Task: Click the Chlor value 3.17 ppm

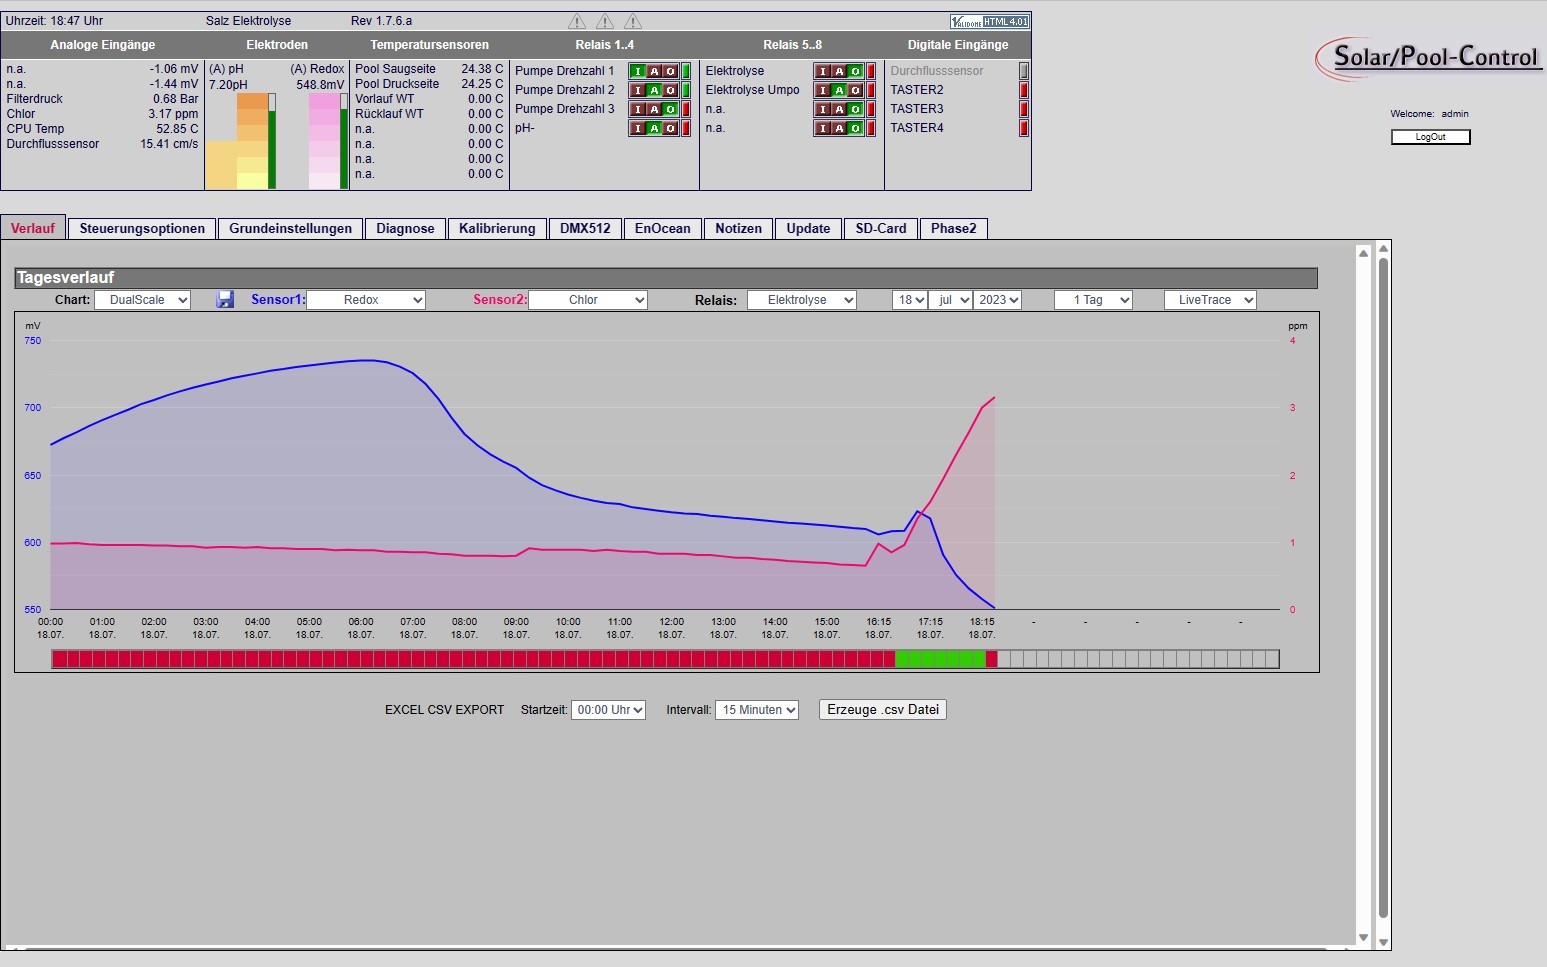Action: tap(173, 114)
